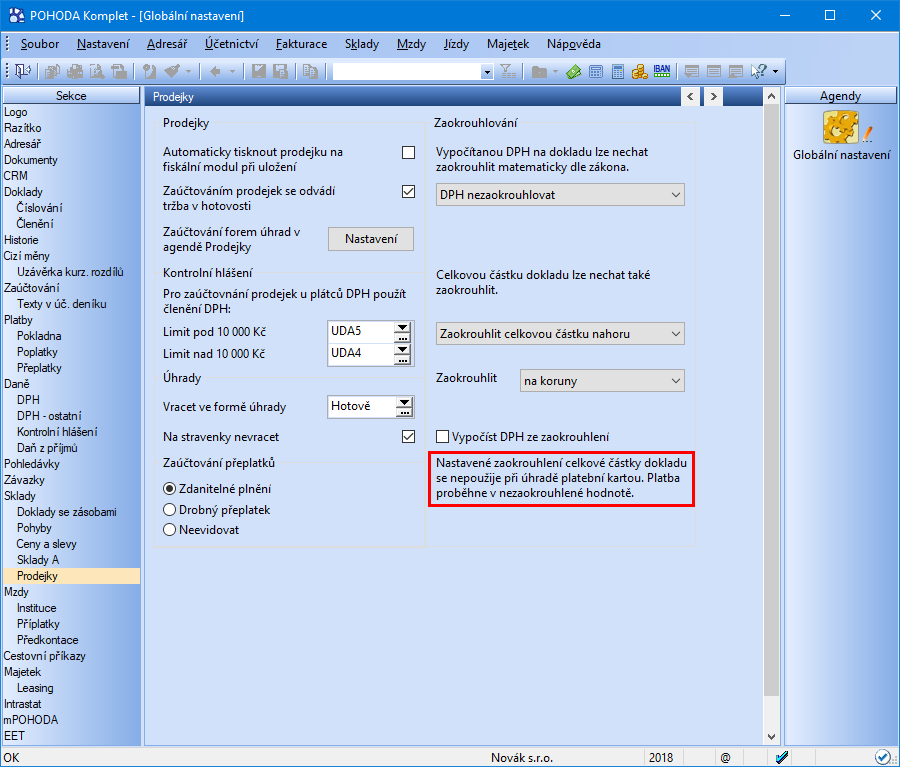Select 'Číslování' under Doklady
Viewport: 900px width, 767px height.
coord(39,208)
